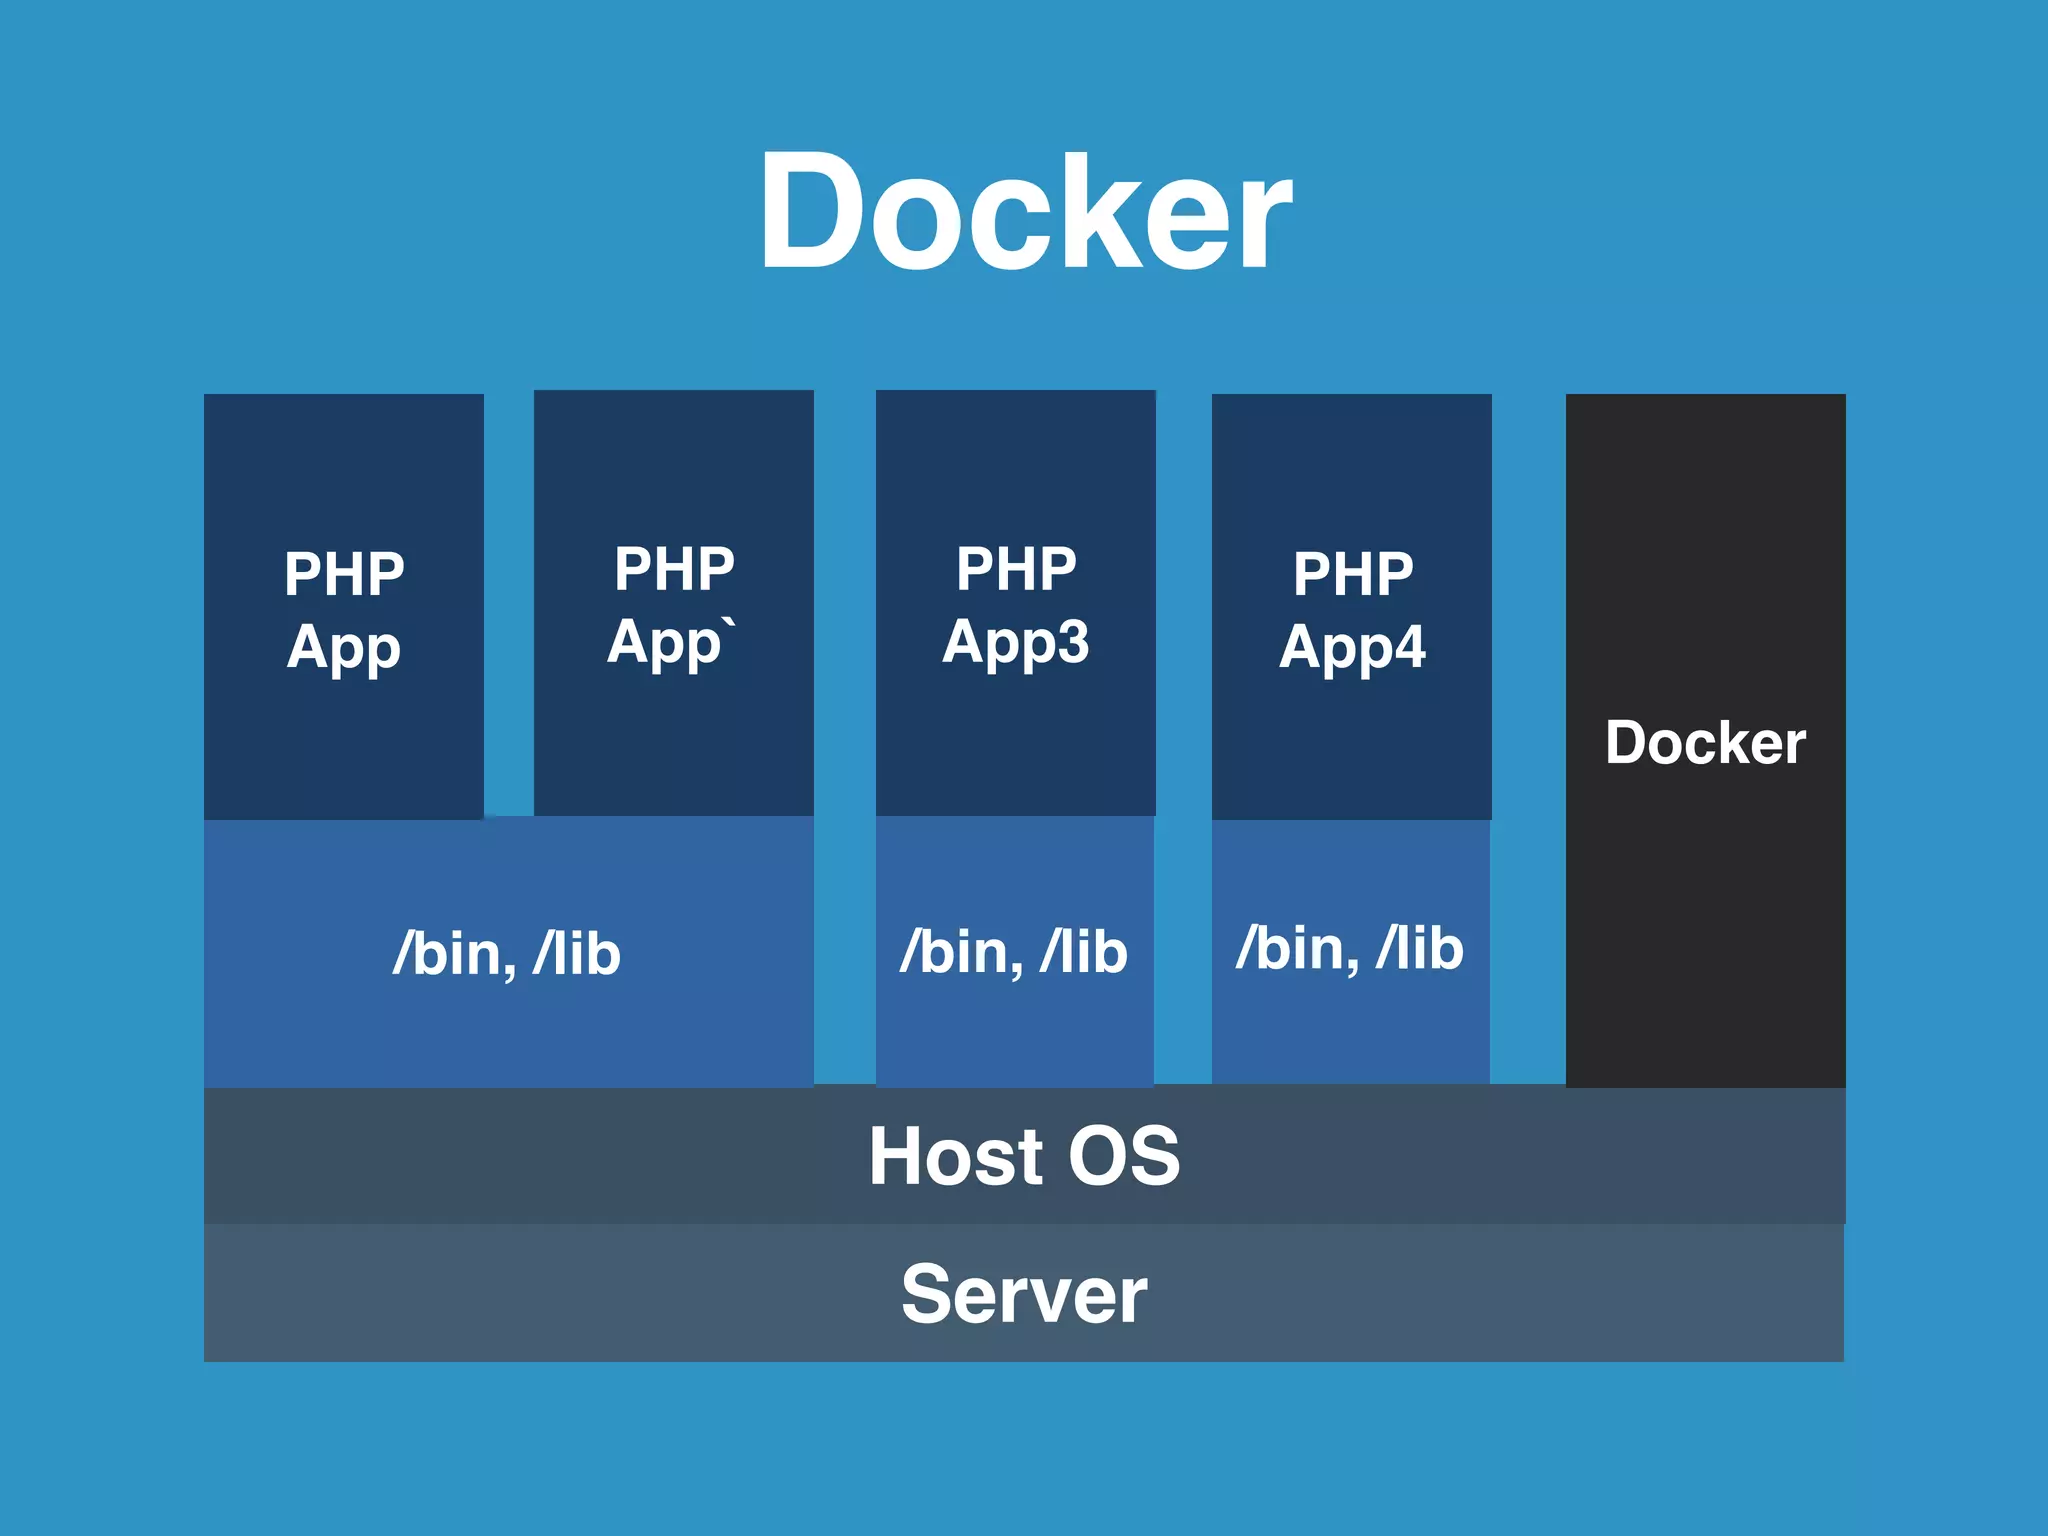Select the dark Docker engine block
Screen dimensions: 2048x1536
1706,741
